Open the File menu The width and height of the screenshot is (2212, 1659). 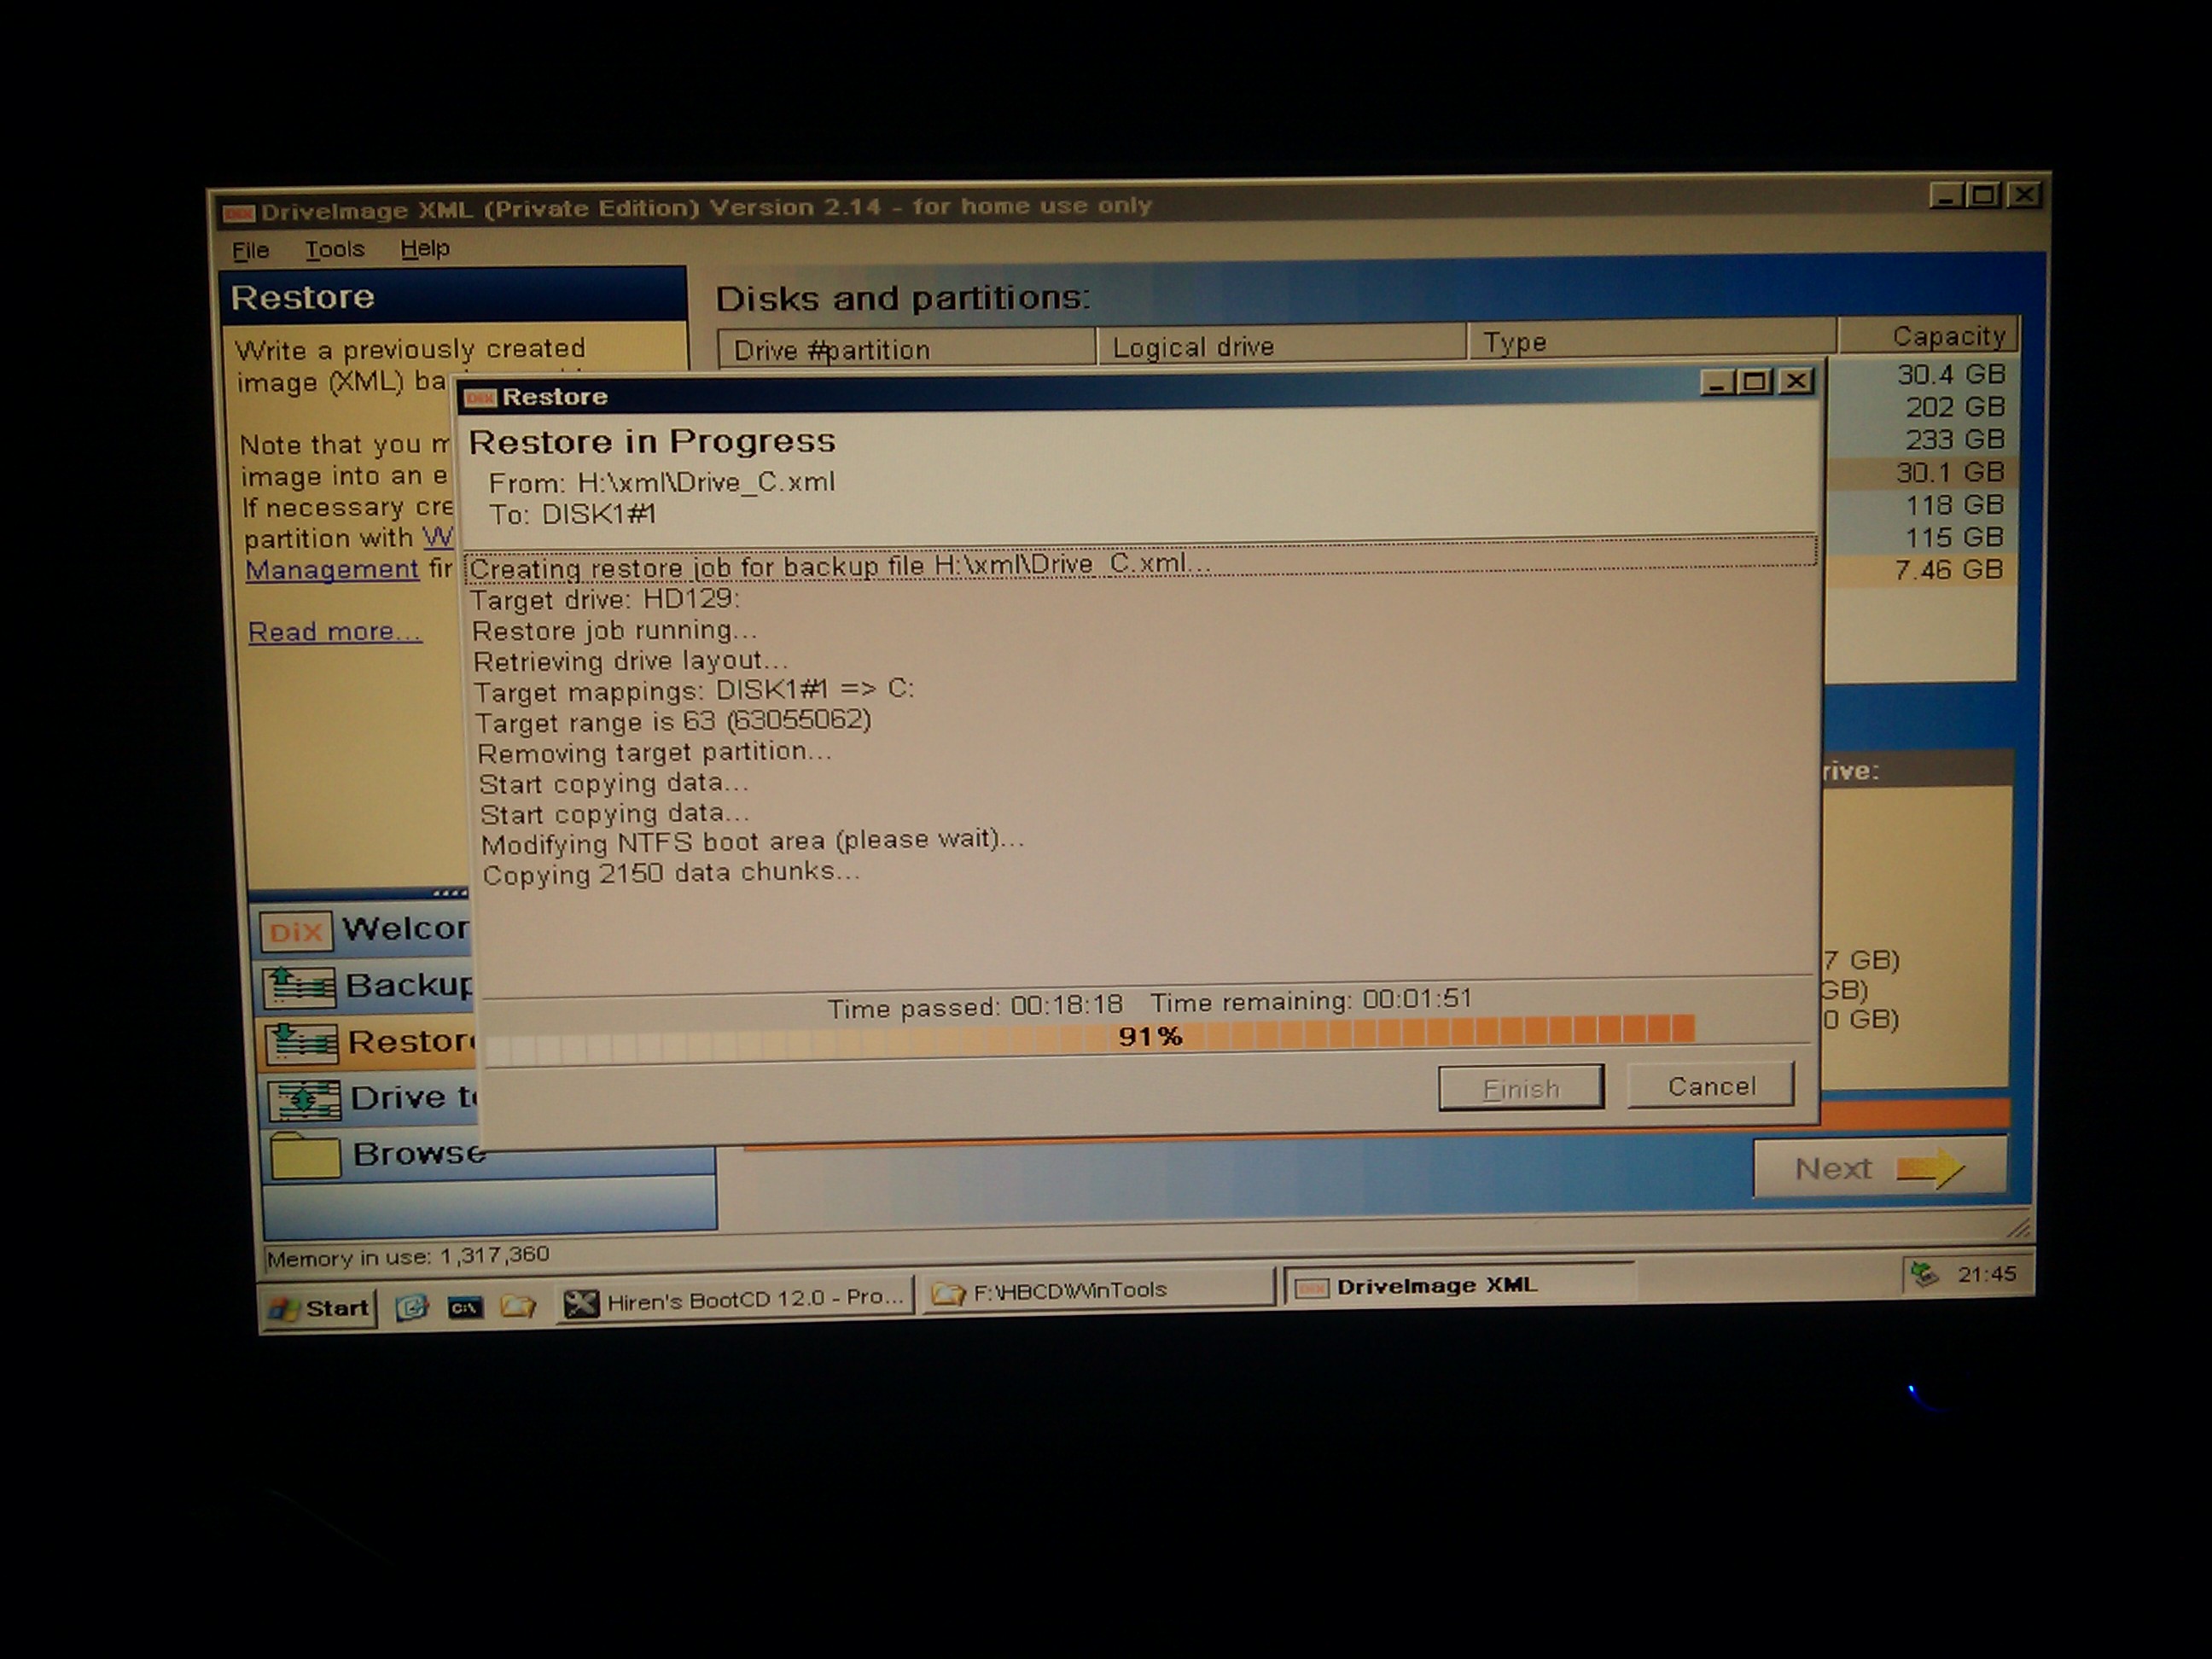click(x=250, y=251)
